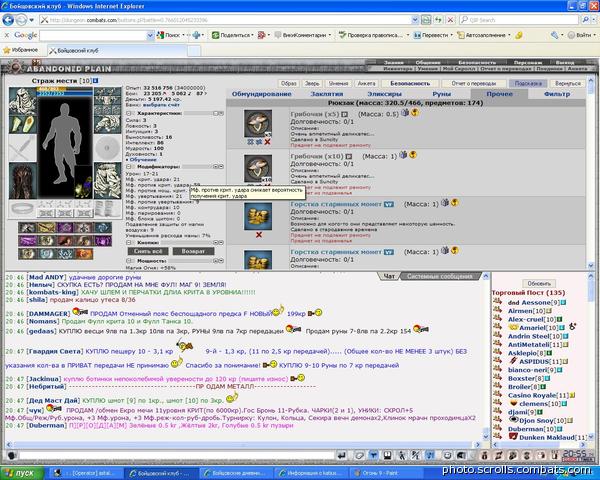Click the Google toolbar search field
This screenshot has width=600, height=480.
(x=93, y=35)
